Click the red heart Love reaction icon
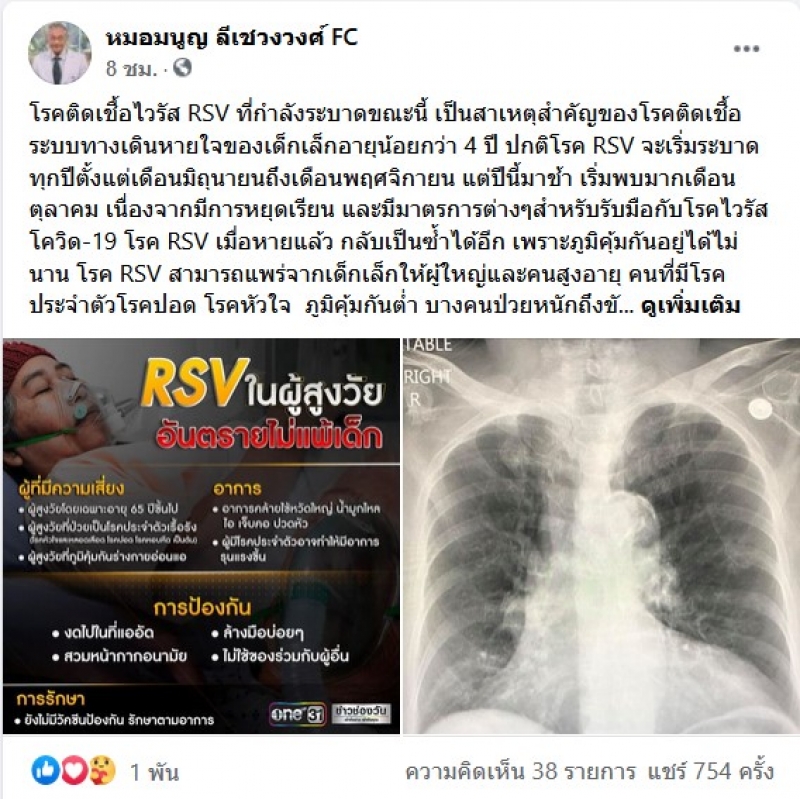 coord(74,770)
